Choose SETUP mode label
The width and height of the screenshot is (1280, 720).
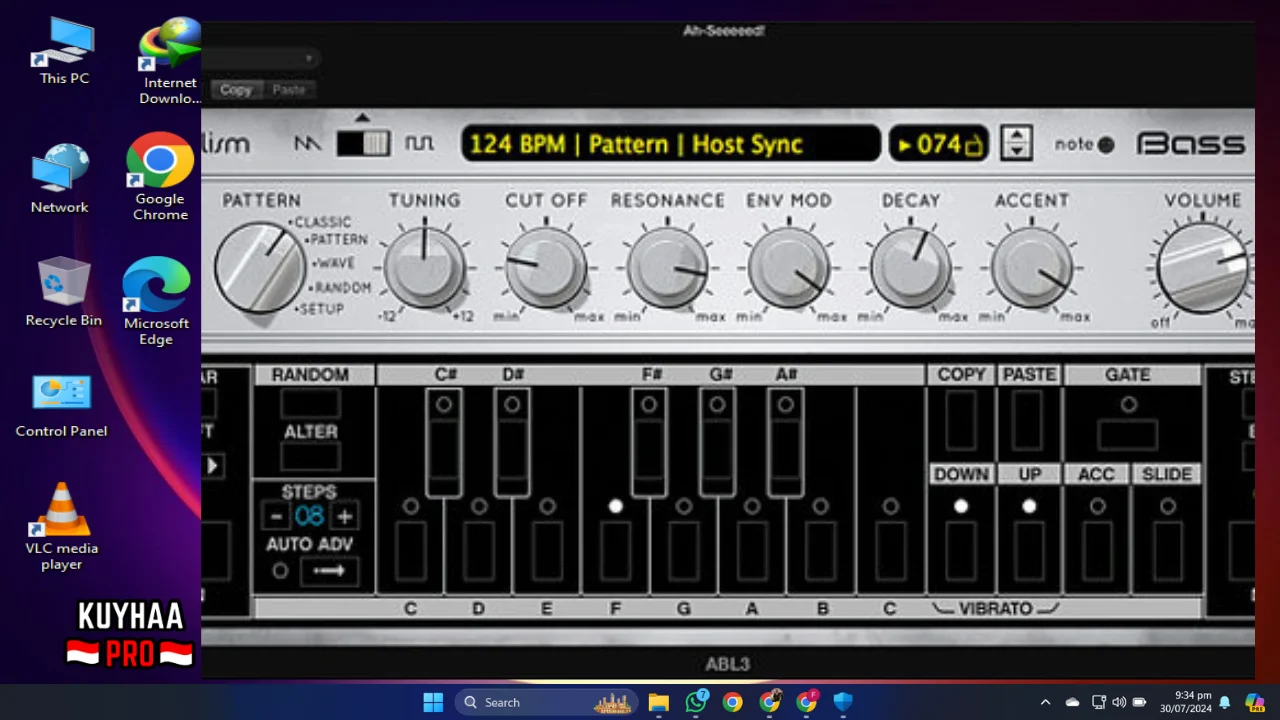pyautogui.click(x=322, y=310)
